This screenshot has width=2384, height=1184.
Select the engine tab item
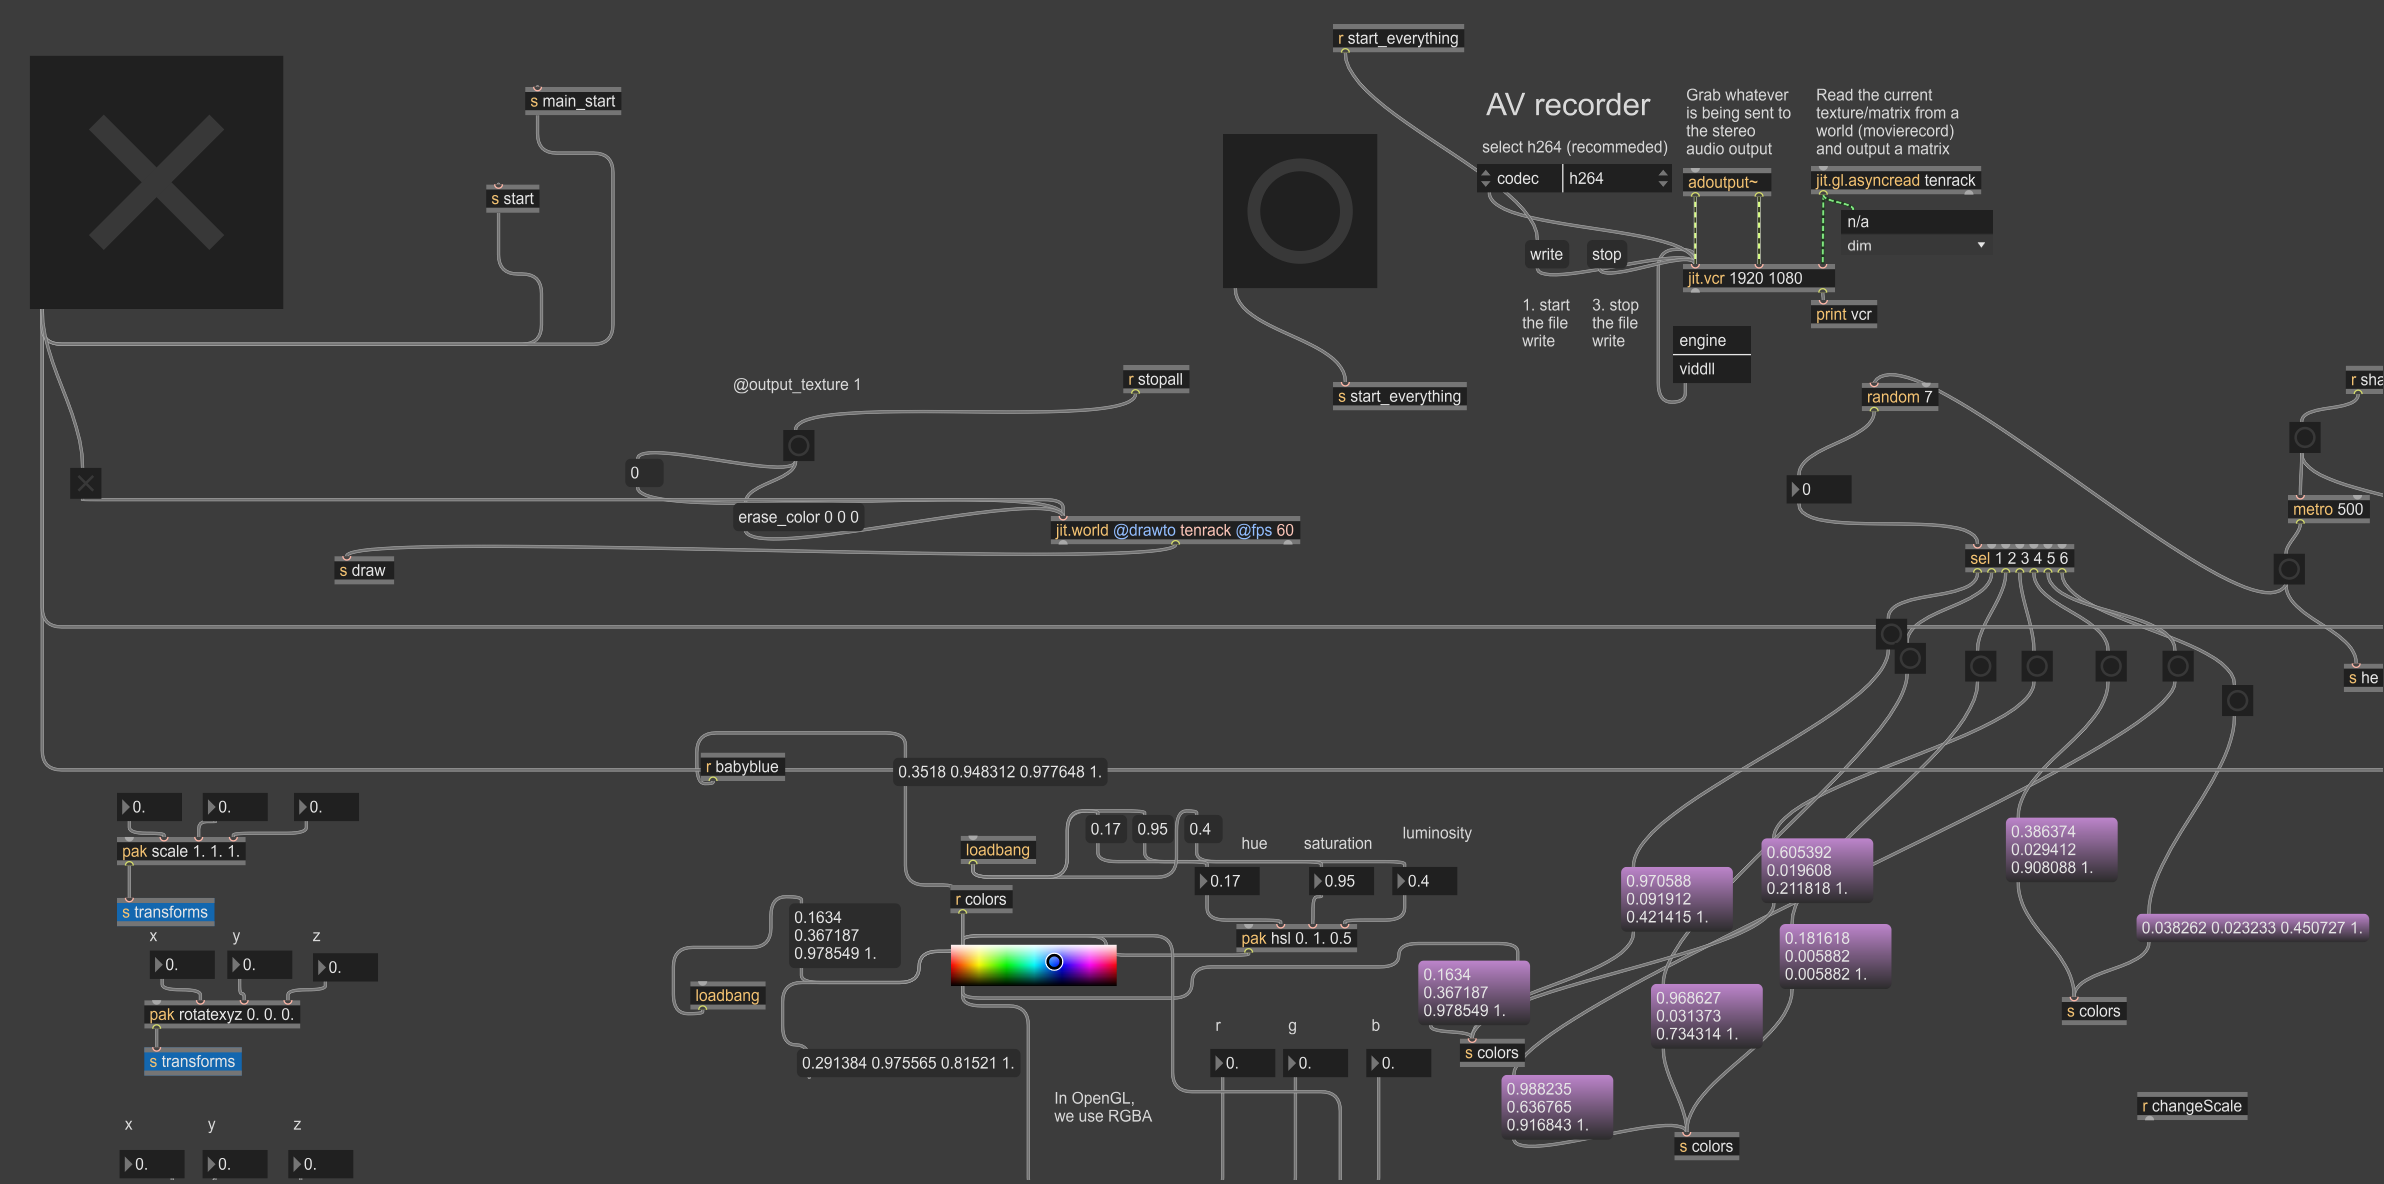(1711, 340)
